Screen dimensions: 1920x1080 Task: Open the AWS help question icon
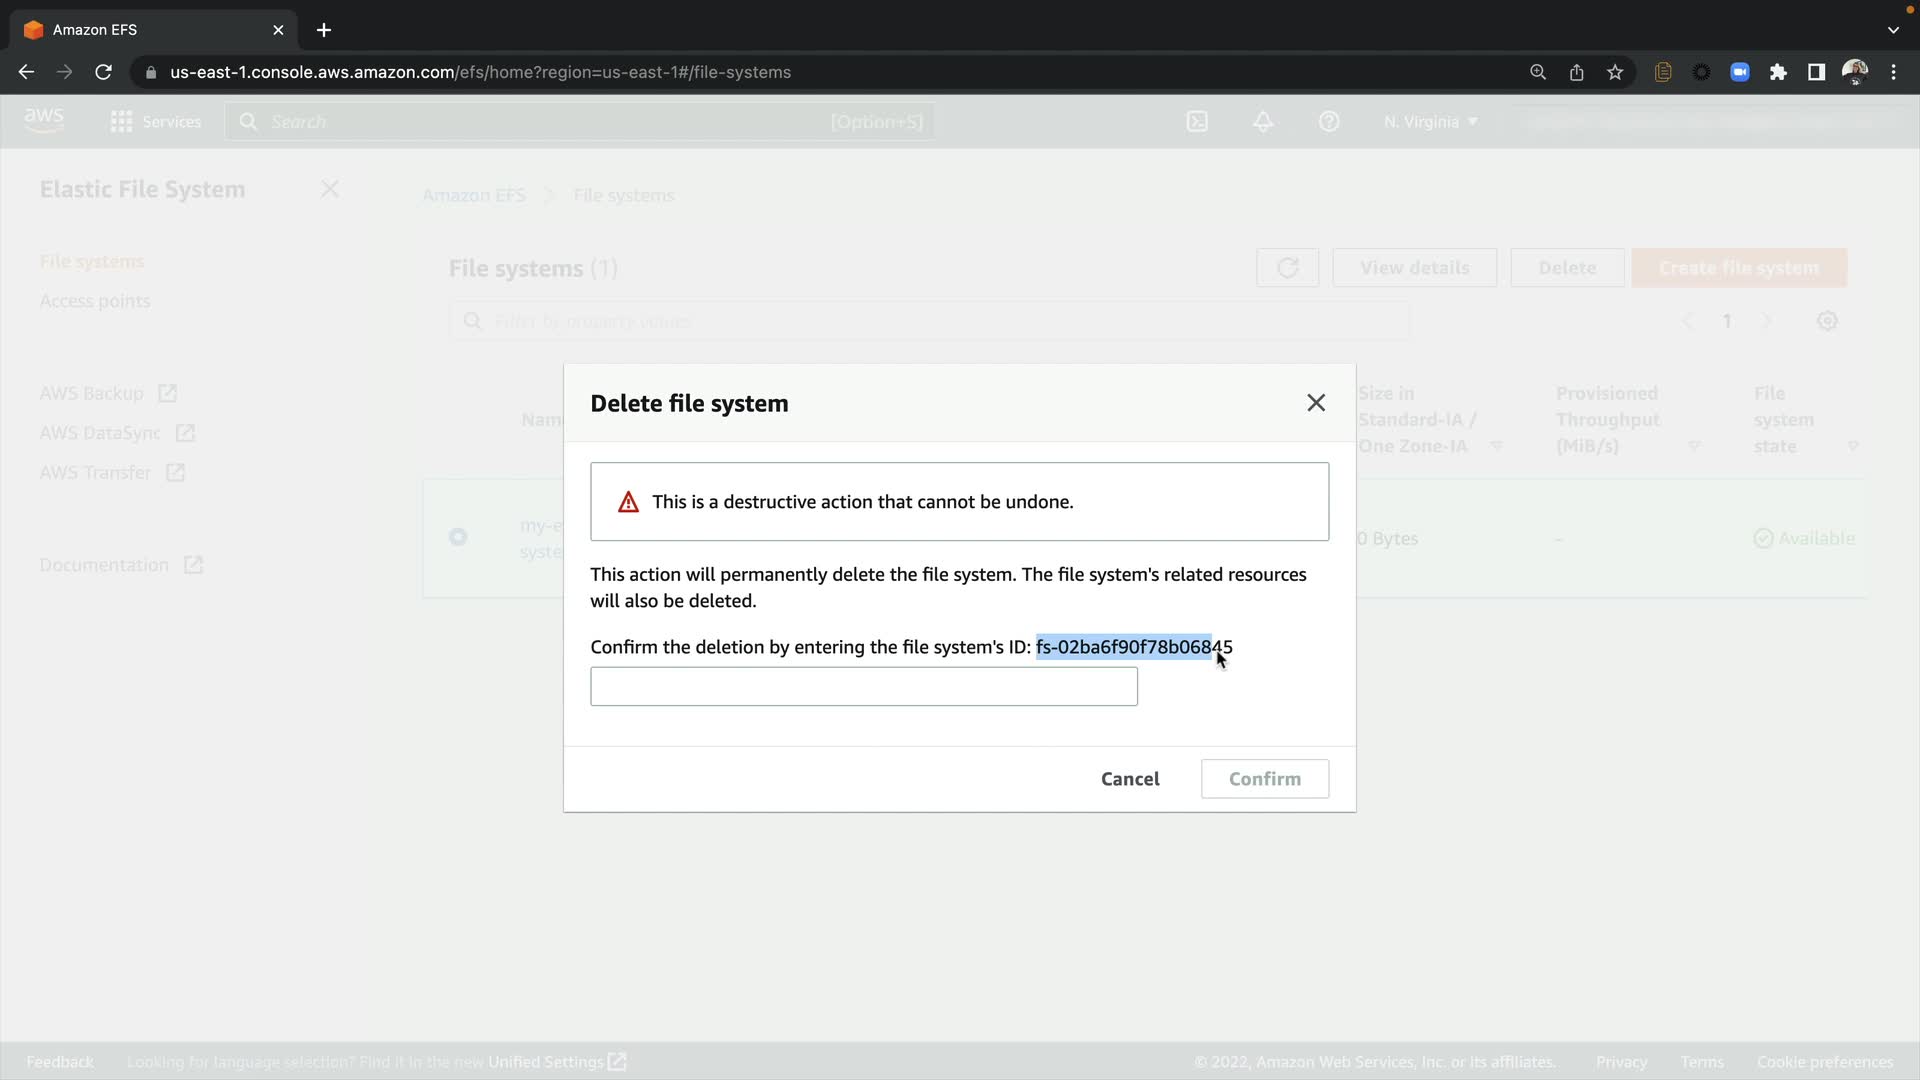click(1328, 122)
